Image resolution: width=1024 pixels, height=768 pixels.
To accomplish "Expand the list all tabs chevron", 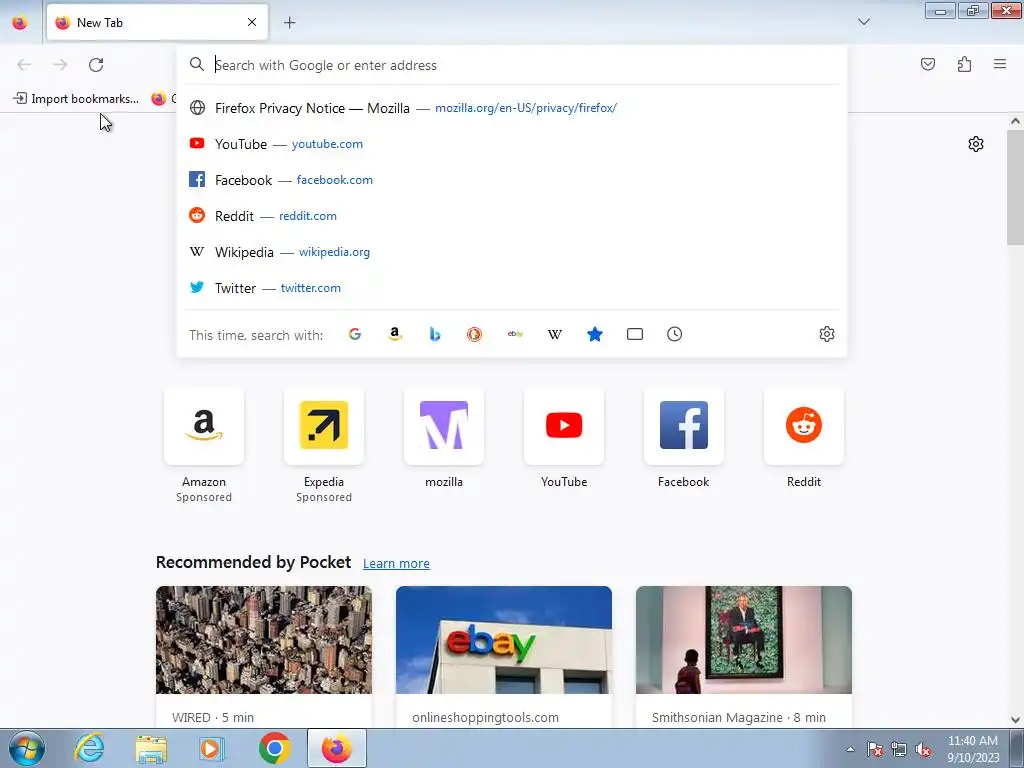I will coord(864,22).
